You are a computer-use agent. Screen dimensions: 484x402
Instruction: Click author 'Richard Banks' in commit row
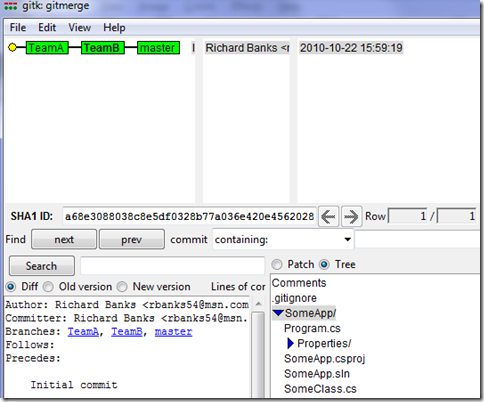pos(247,48)
